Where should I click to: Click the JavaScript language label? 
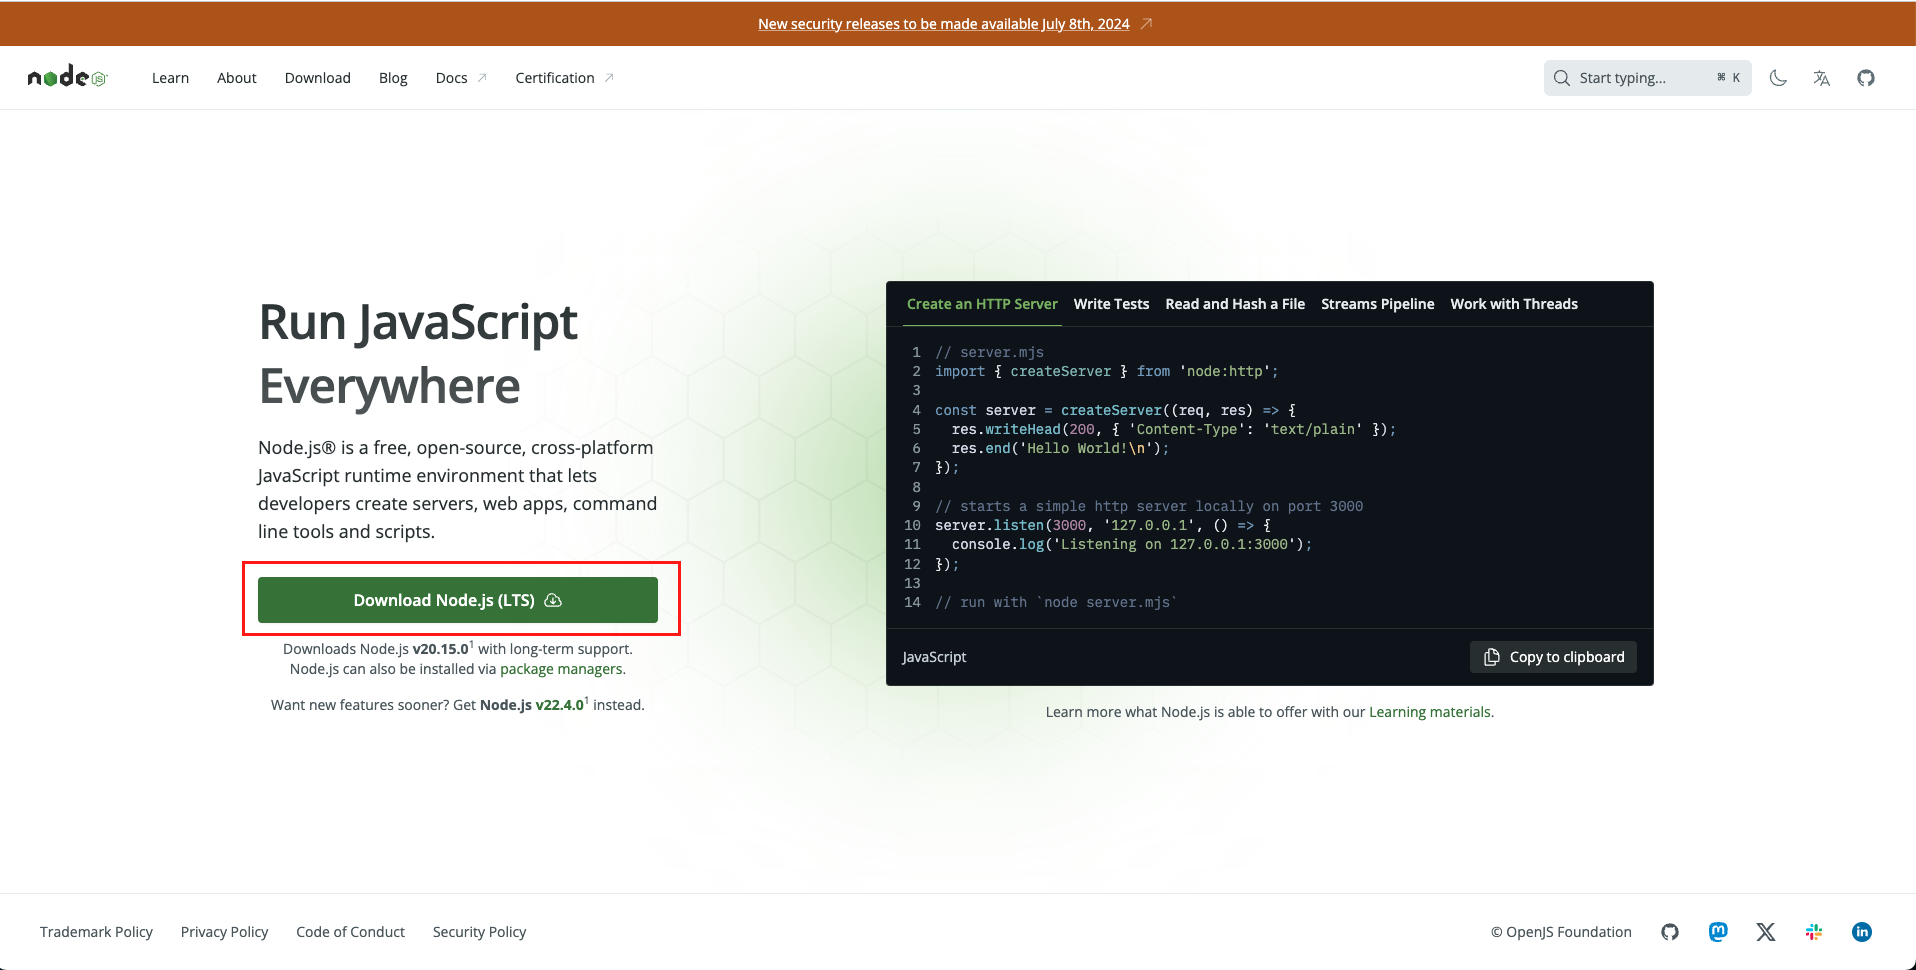tap(934, 657)
